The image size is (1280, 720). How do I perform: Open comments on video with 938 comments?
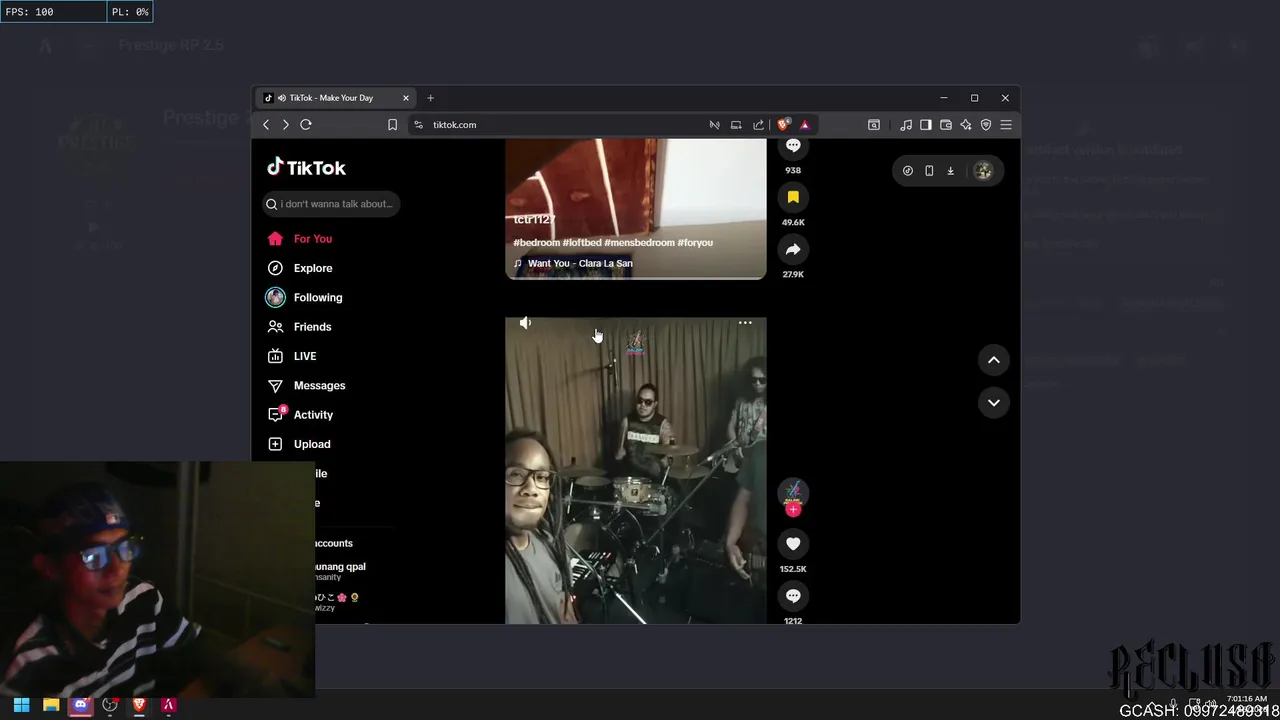[793, 147]
